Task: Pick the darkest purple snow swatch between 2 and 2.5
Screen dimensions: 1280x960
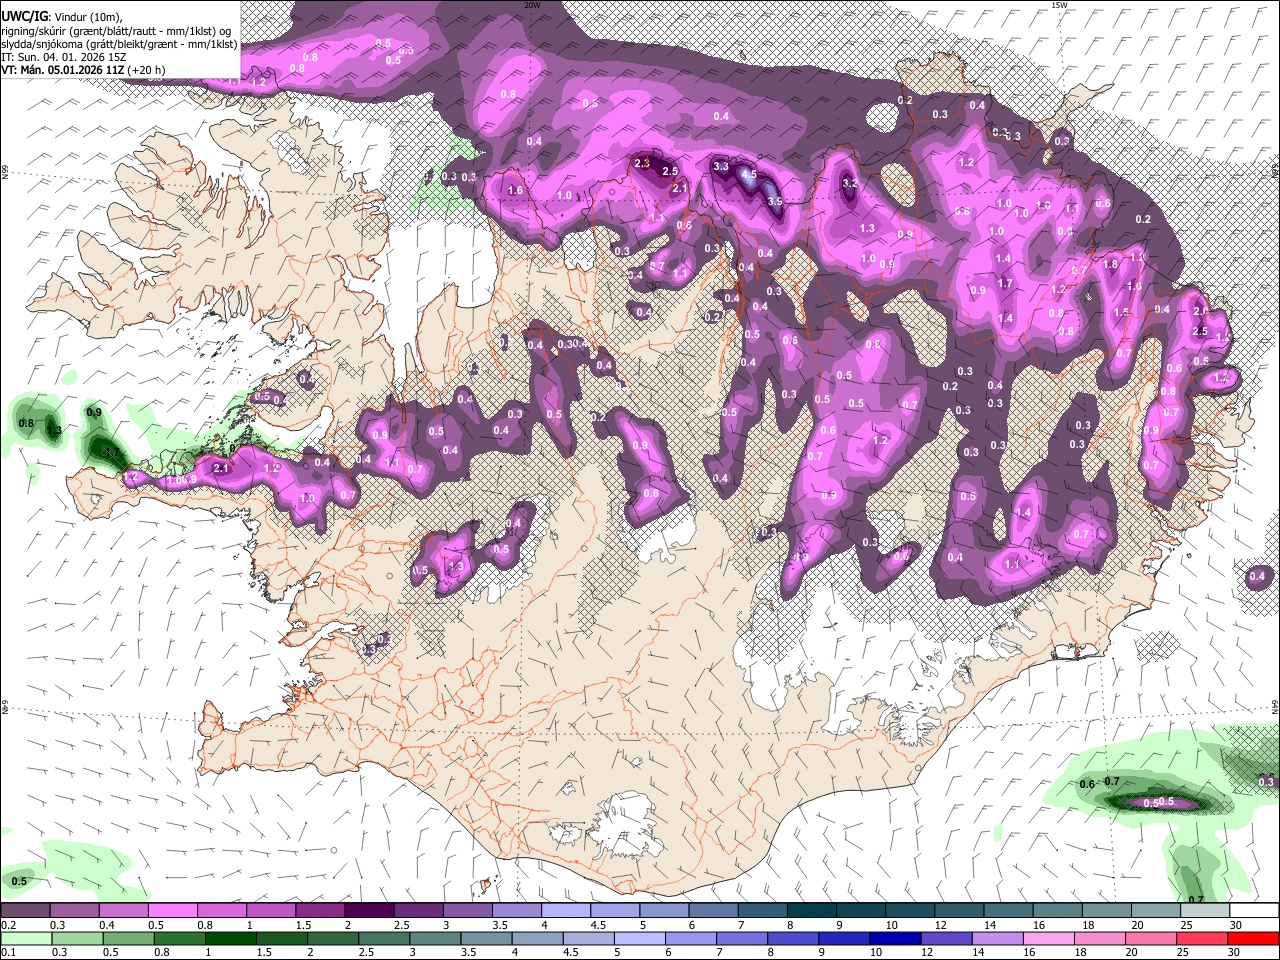Action: pyautogui.click(x=368, y=911)
